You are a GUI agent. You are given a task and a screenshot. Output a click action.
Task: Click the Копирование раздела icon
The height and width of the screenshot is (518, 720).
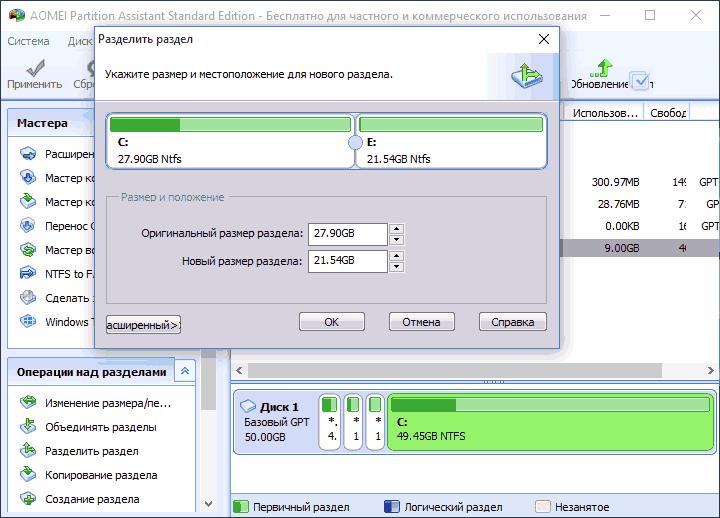click(28, 474)
